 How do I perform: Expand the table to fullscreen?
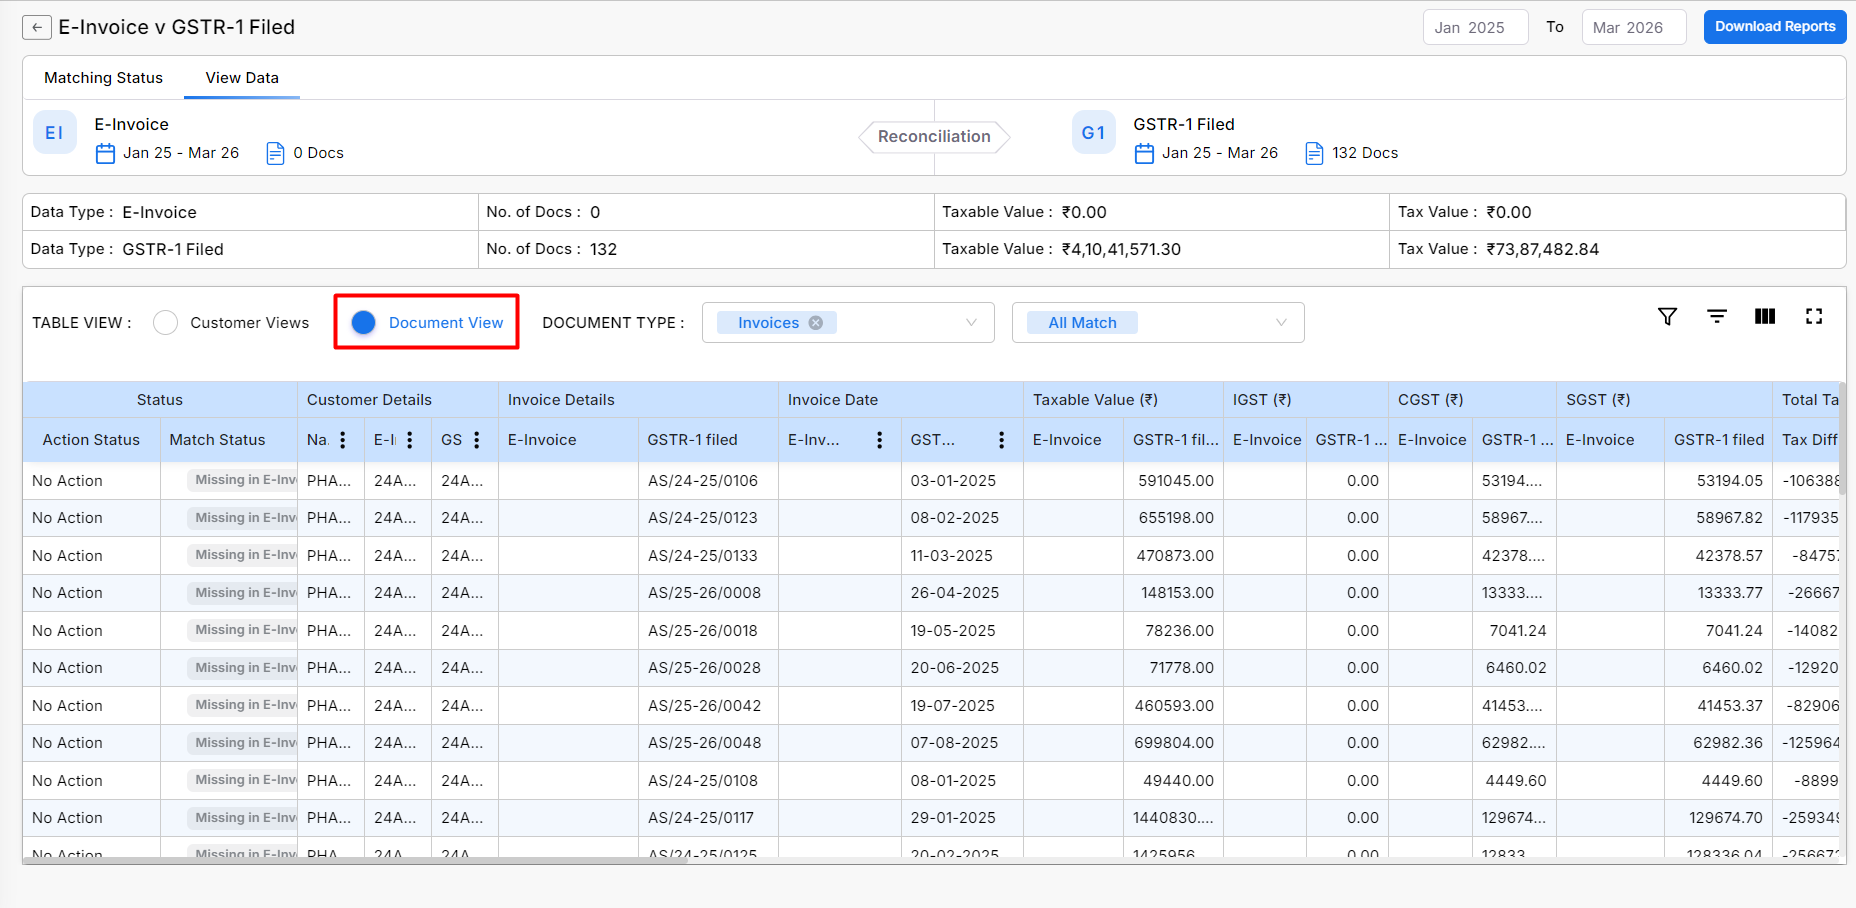(x=1814, y=317)
